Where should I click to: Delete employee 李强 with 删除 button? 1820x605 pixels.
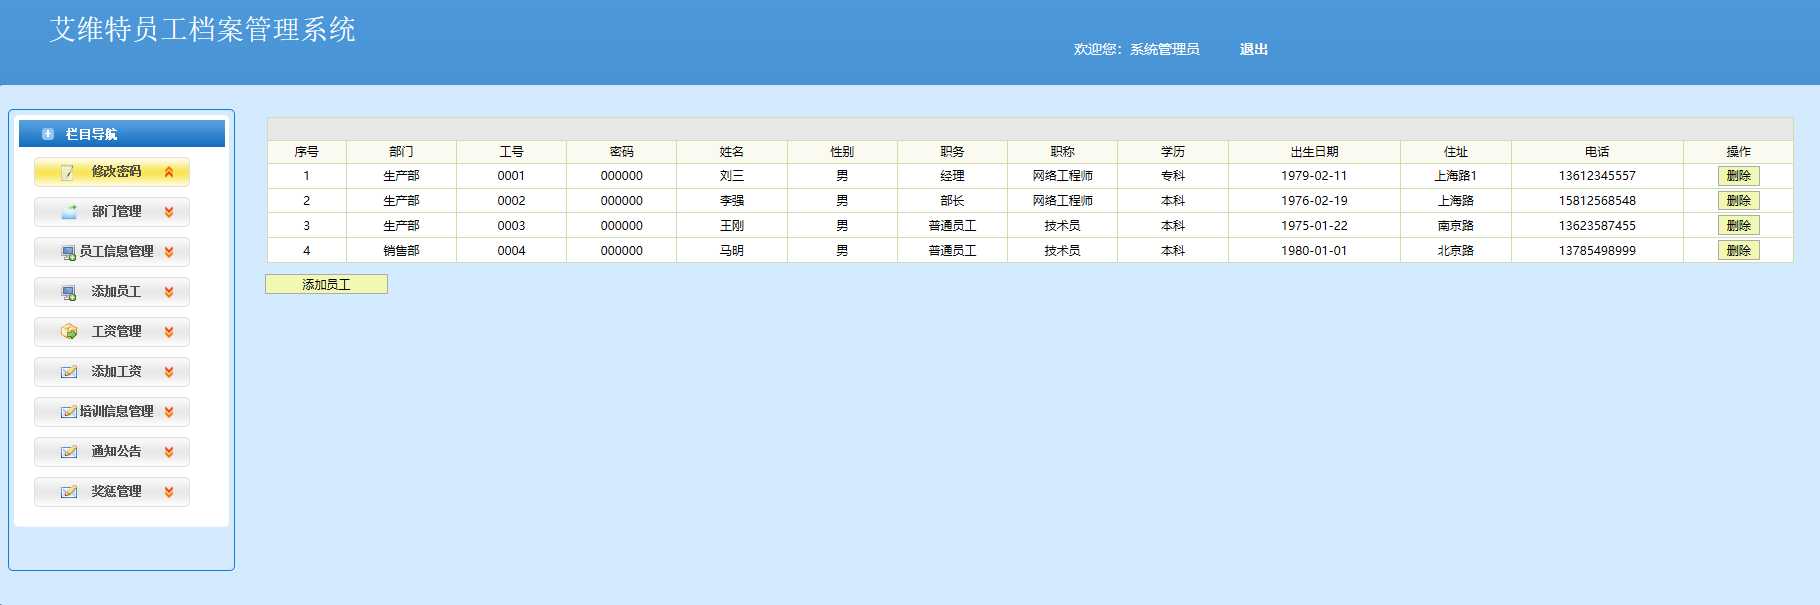[x=1738, y=201]
